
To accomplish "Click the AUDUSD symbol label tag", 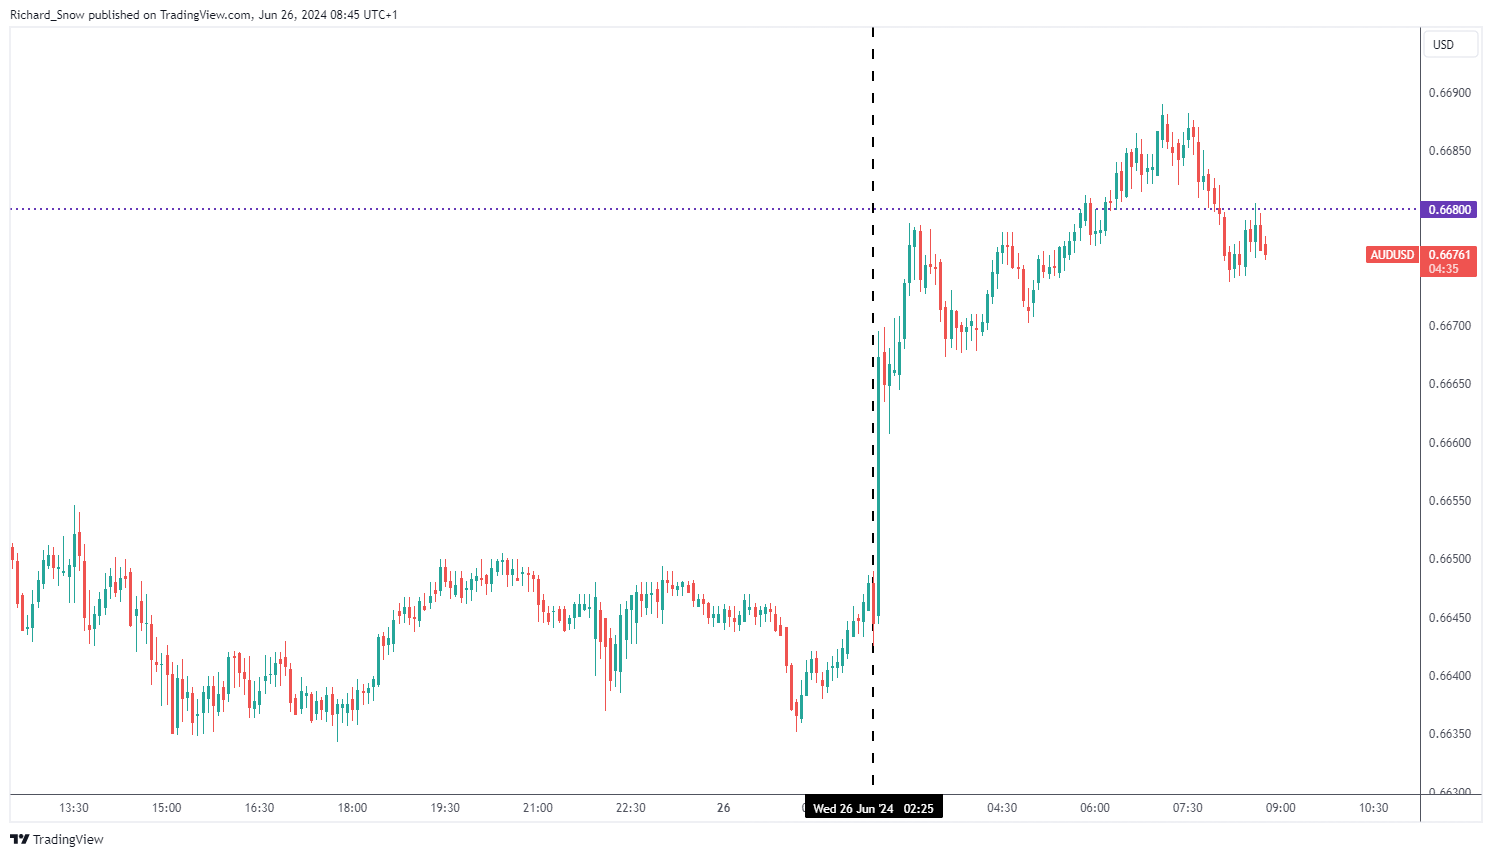I will 1392,255.
